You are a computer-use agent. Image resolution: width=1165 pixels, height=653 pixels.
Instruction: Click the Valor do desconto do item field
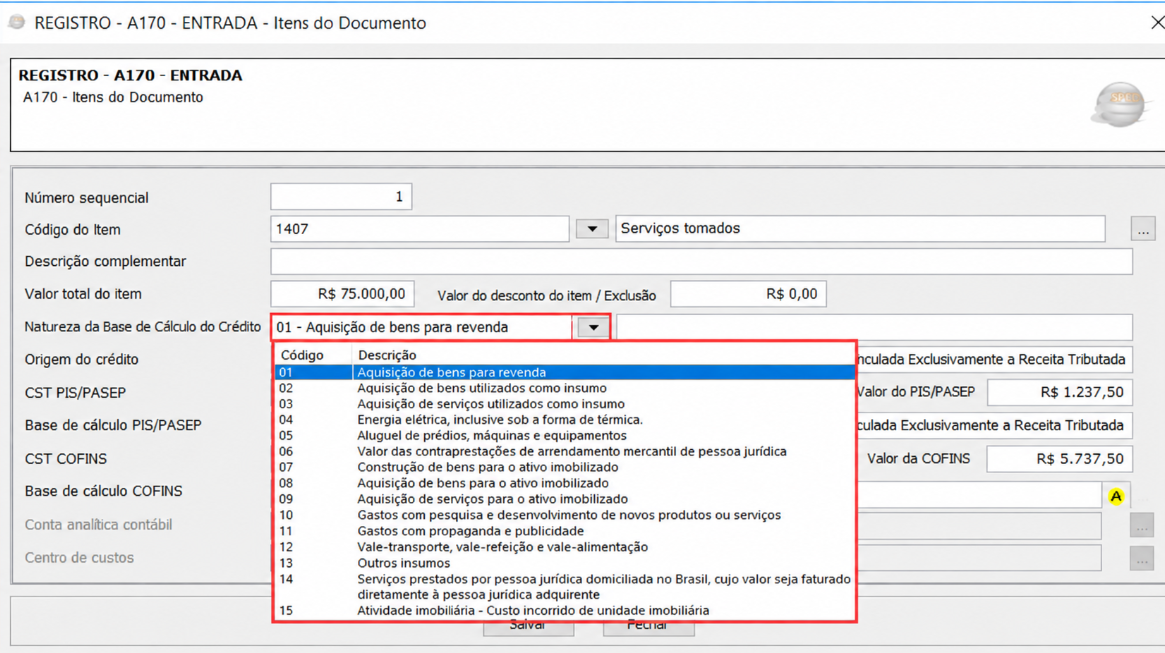click(x=748, y=294)
